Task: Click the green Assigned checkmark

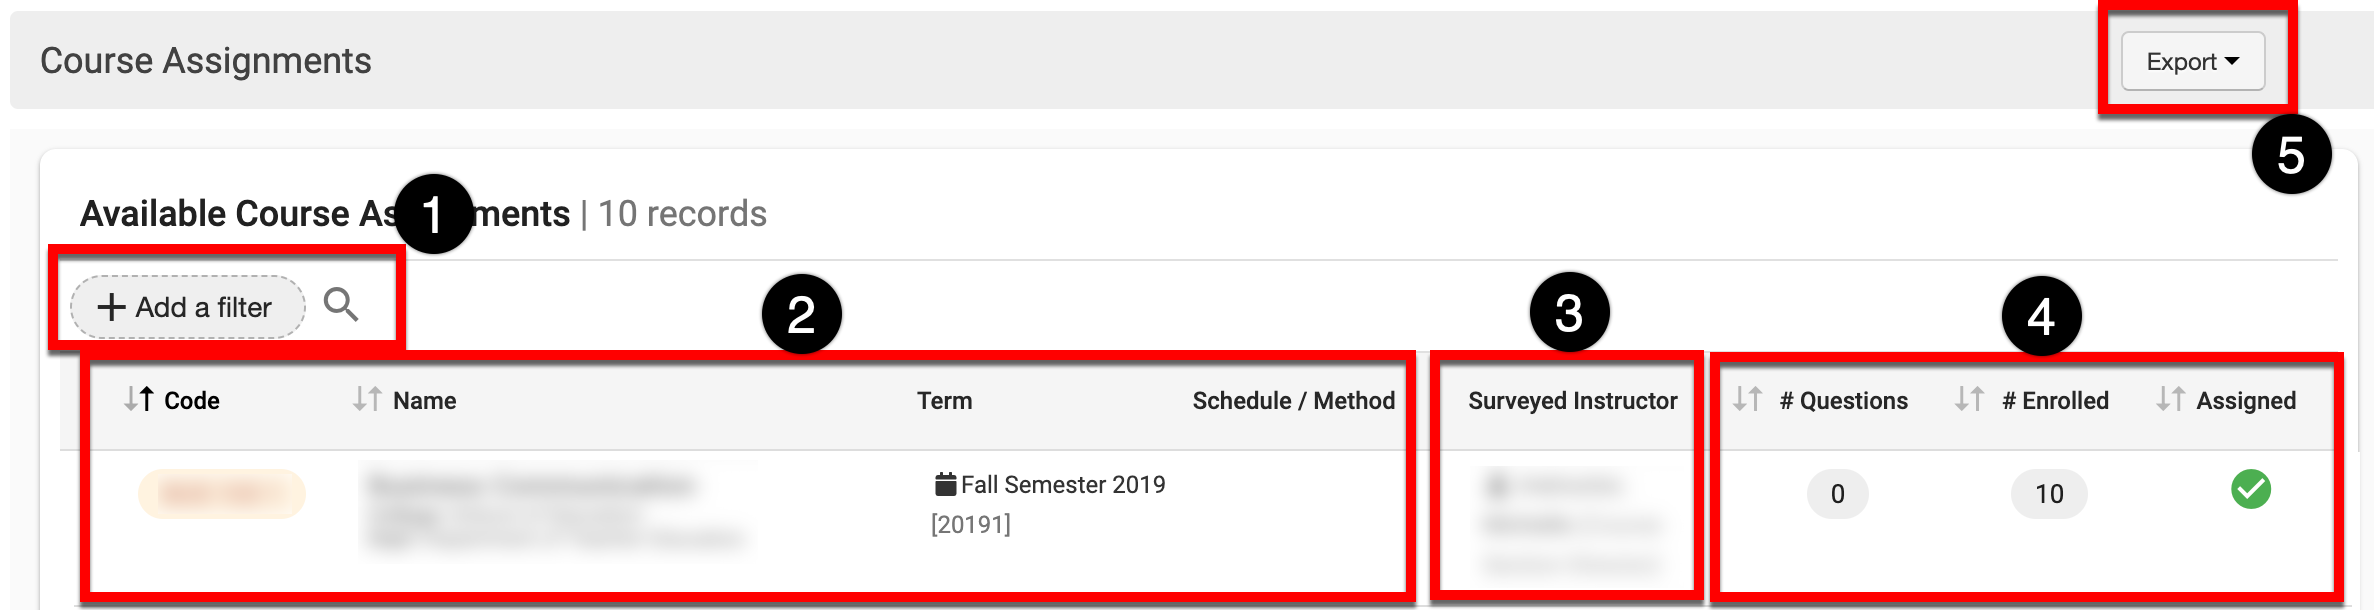Action: coord(2250,490)
